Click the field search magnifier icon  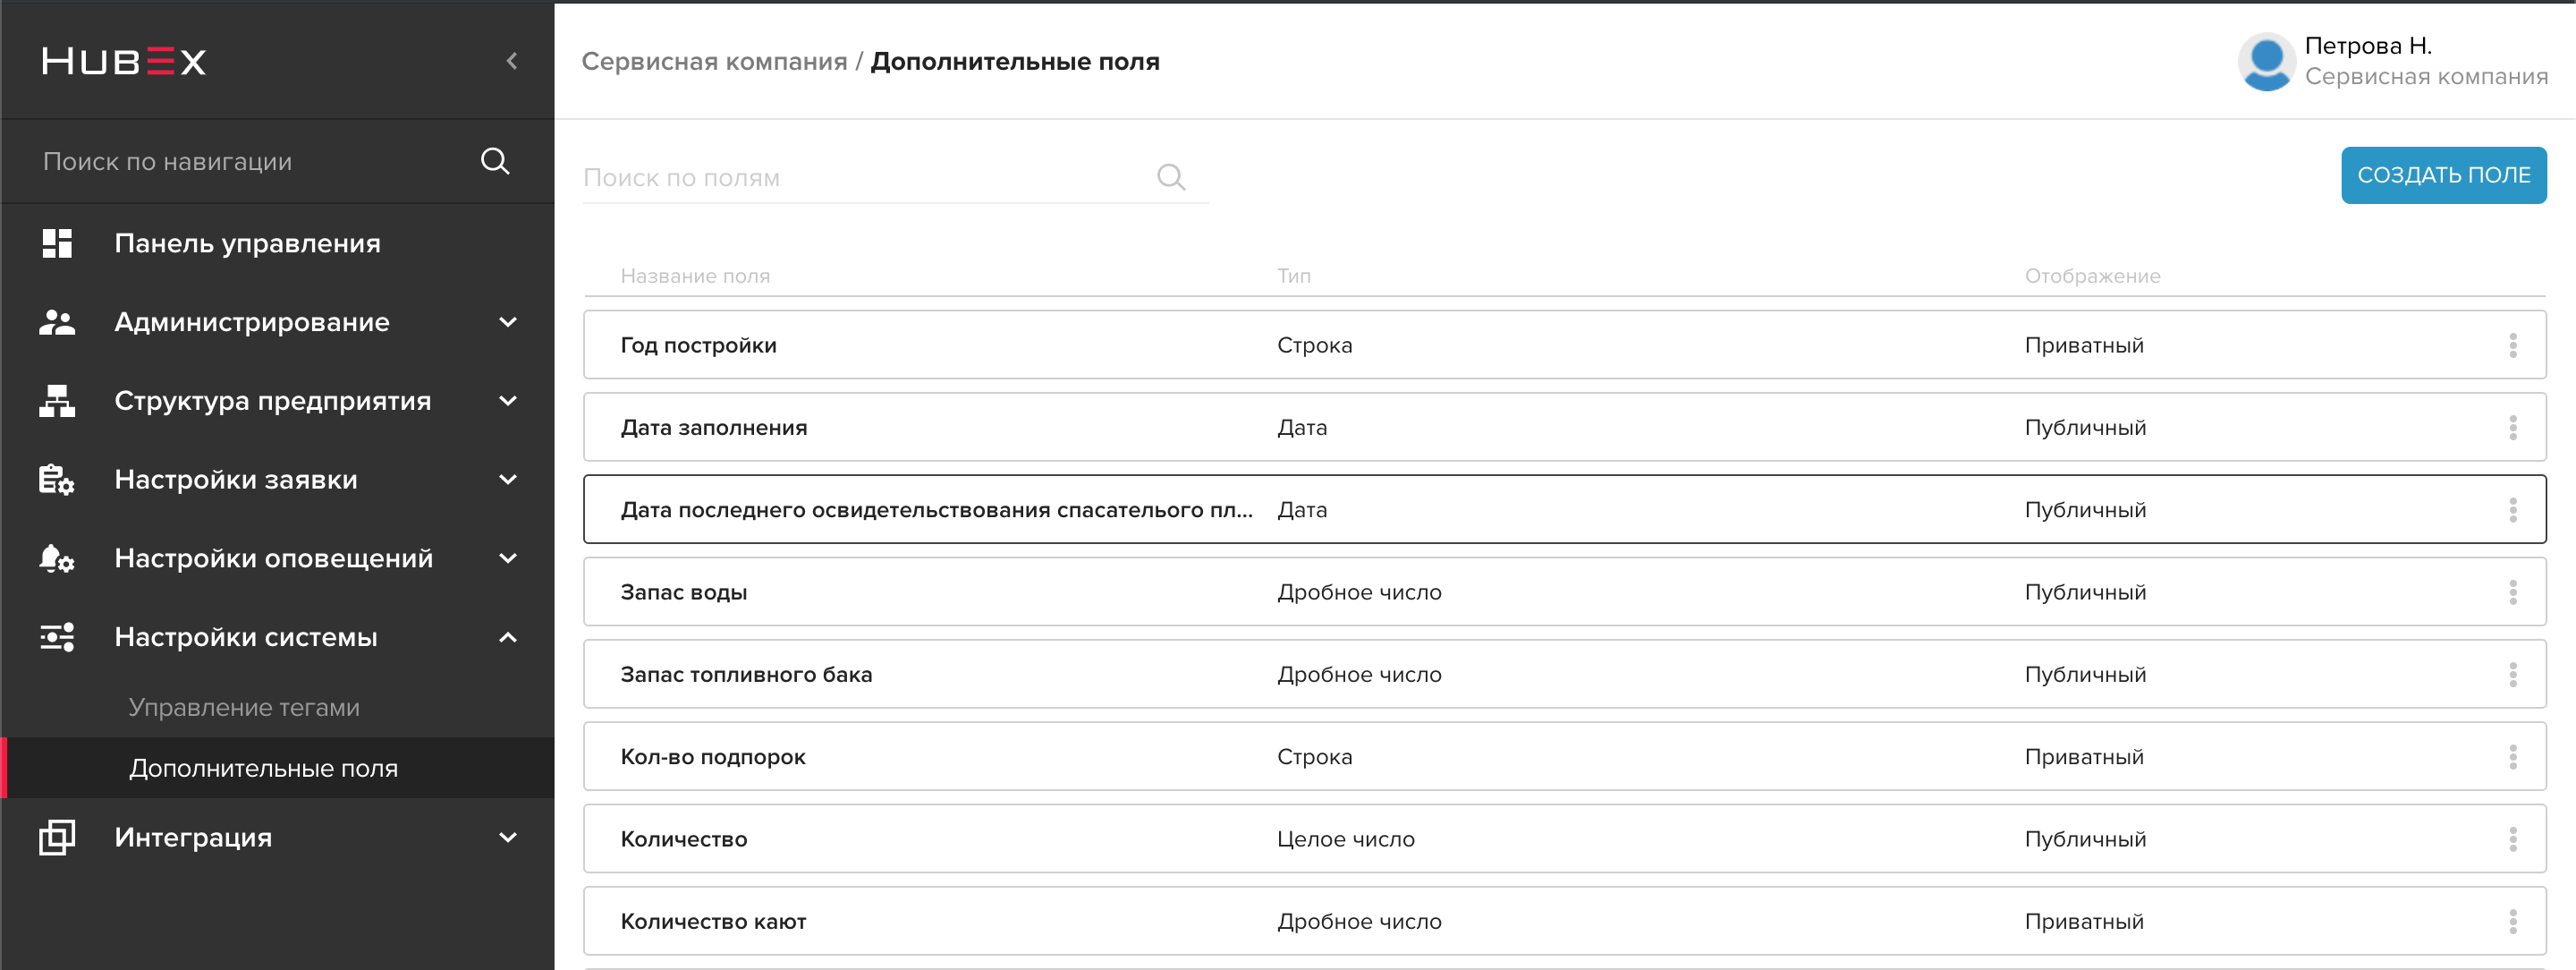[x=1171, y=177]
